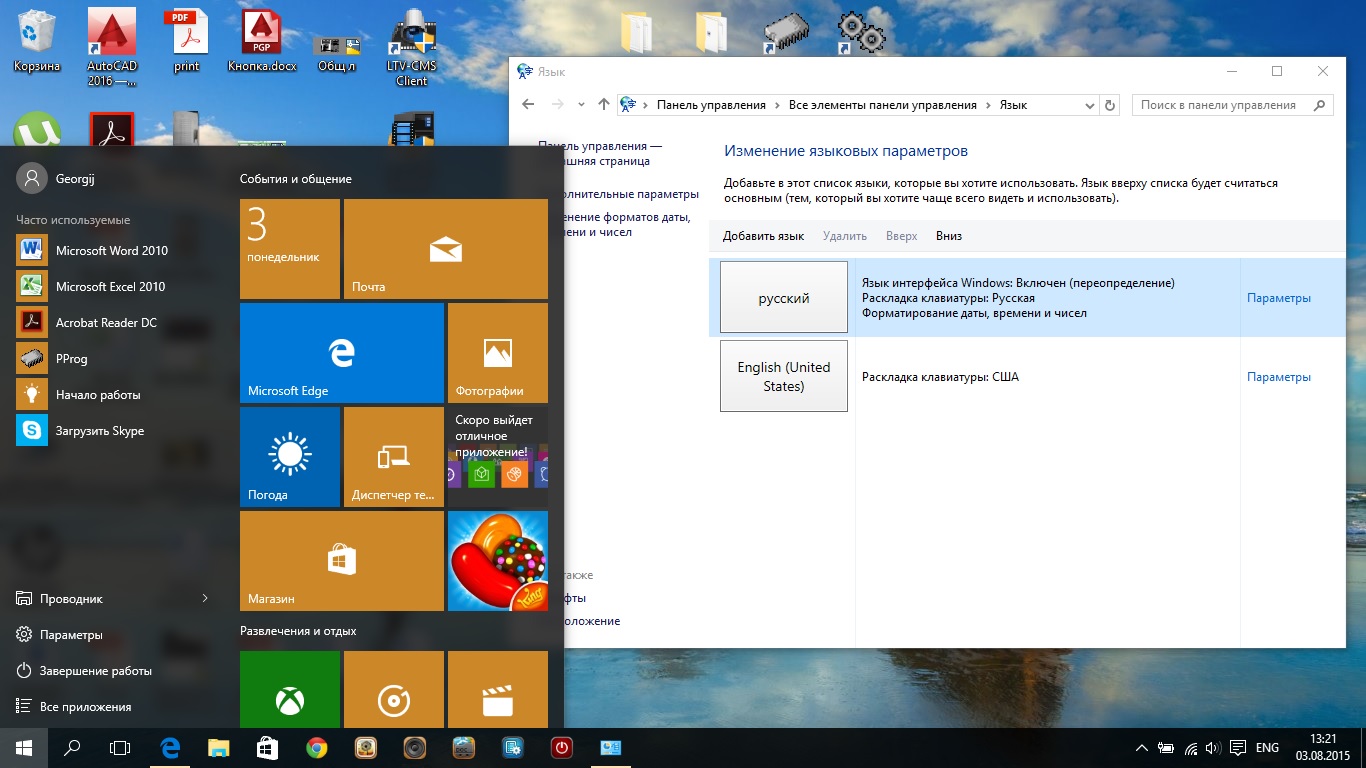This screenshot has width=1366, height=768.
Task: Click the red power-button app on the taskbar
Action: point(562,748)
